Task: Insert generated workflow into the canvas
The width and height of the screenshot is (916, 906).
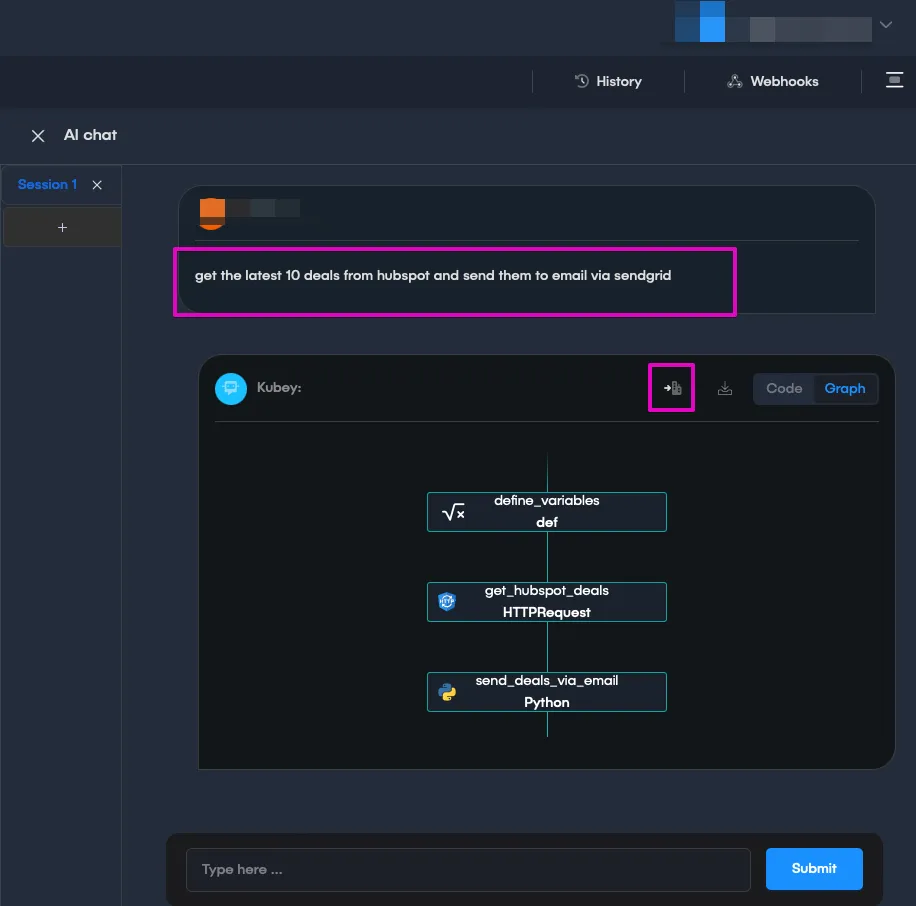Action: [672, 388]
